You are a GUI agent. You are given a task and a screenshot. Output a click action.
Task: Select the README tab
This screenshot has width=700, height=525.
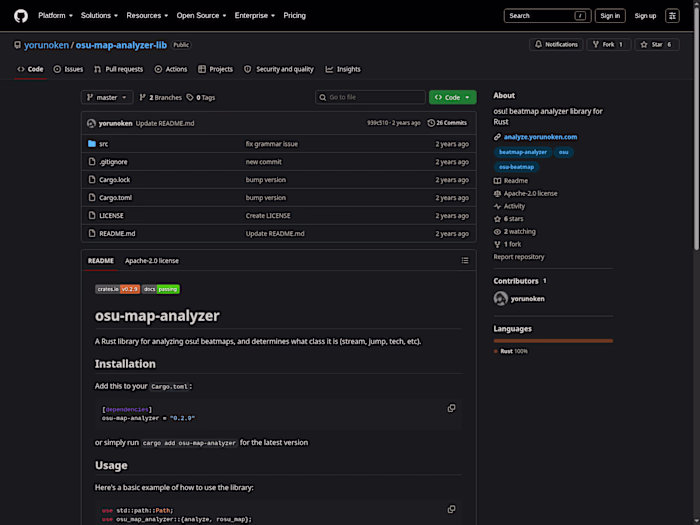pos(100,261)
